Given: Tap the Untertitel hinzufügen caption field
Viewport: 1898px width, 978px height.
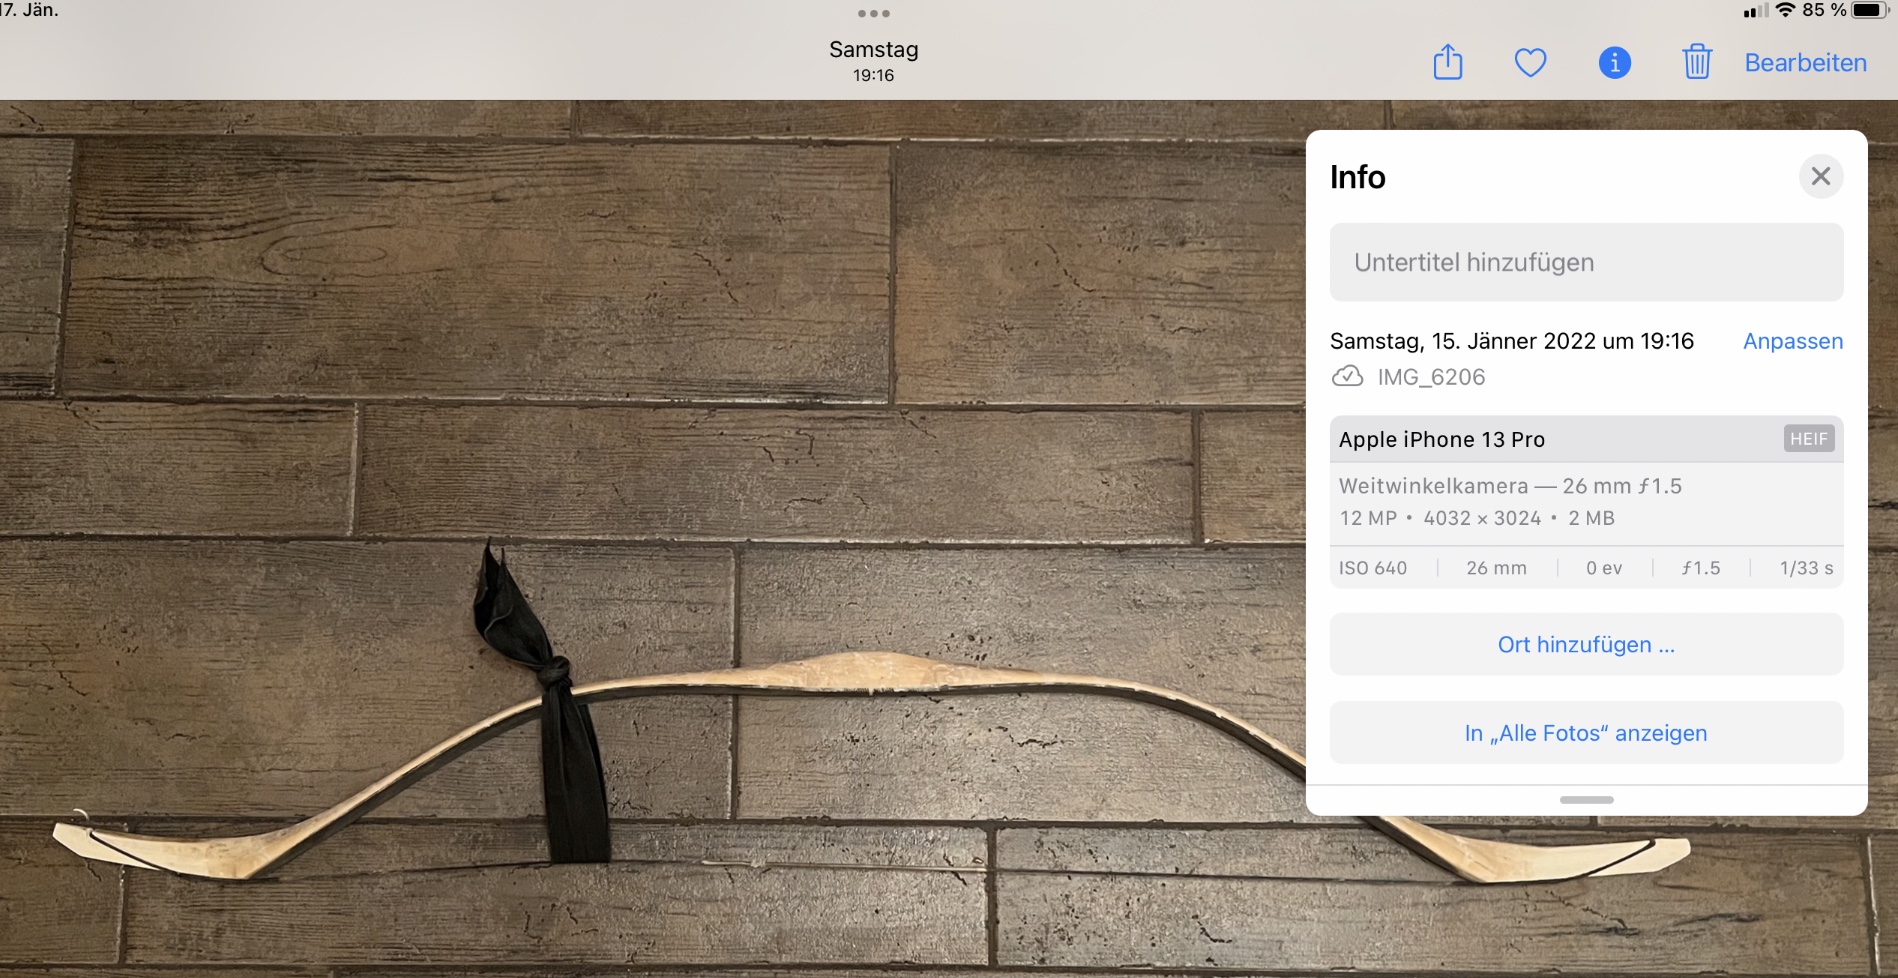Looking at the screenshot, I should pos(1585,262).
